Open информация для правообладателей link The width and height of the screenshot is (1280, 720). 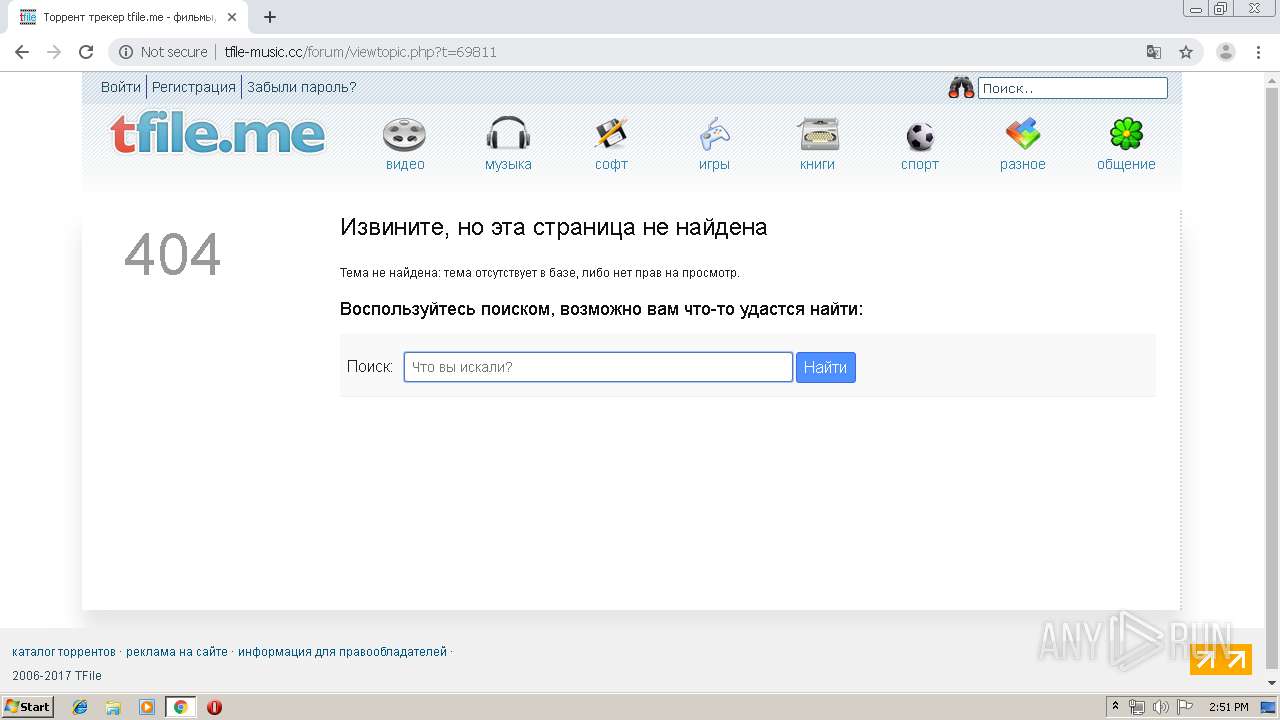click(x=342, y=652)
